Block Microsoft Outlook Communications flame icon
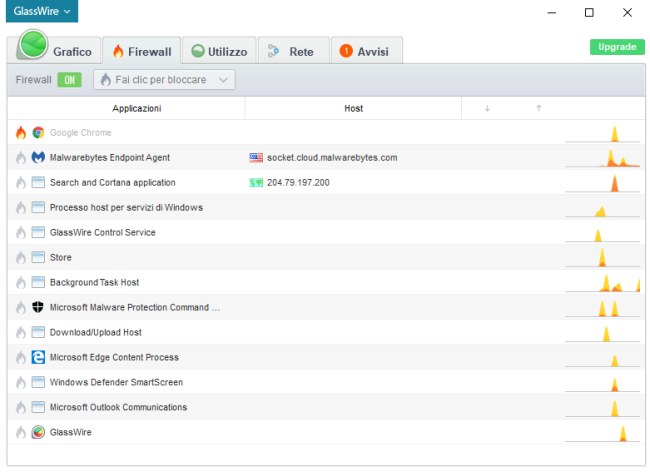 21,407
